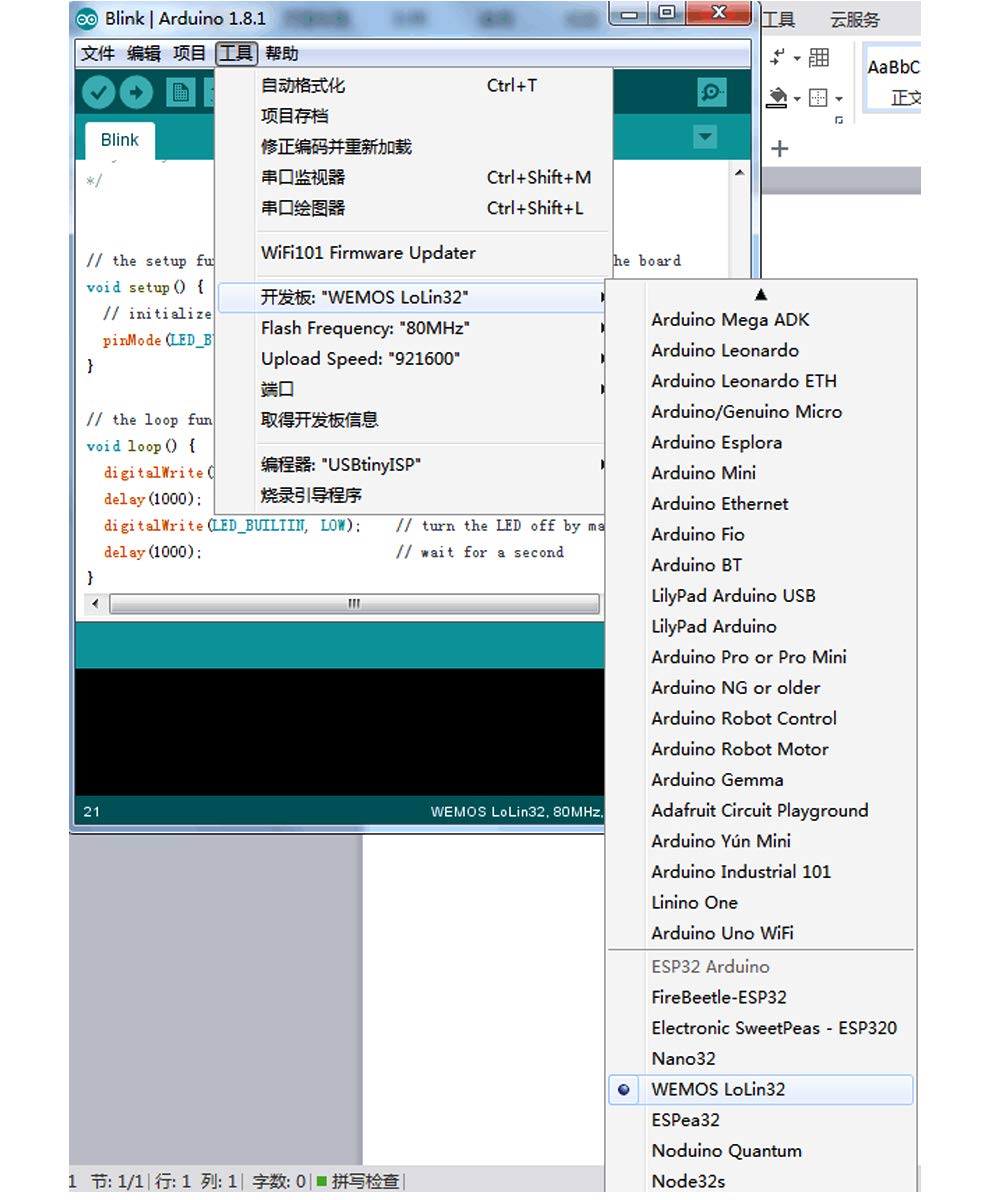This screenshot has height=1200, width=1000.
Task: Click the borders icon in Word ribbon
Action: click(818, 97)
